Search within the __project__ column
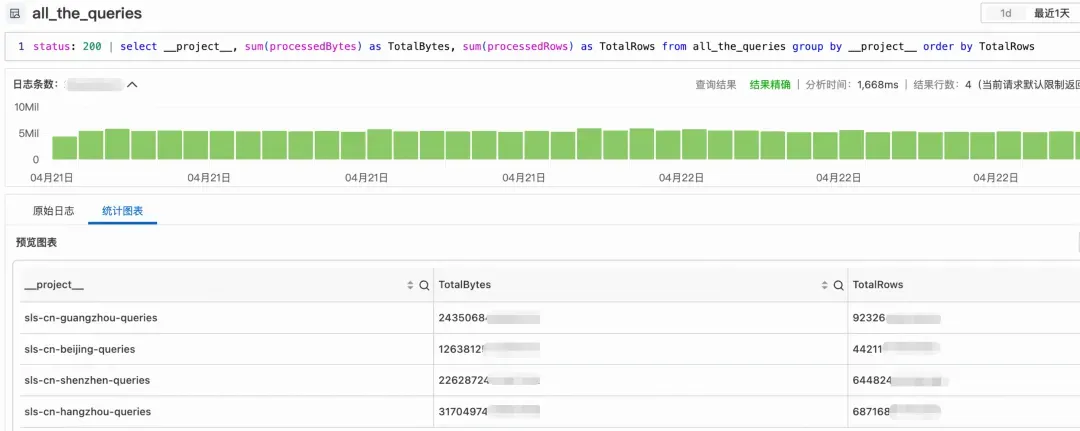1080x431 pixels. point(424,285)
